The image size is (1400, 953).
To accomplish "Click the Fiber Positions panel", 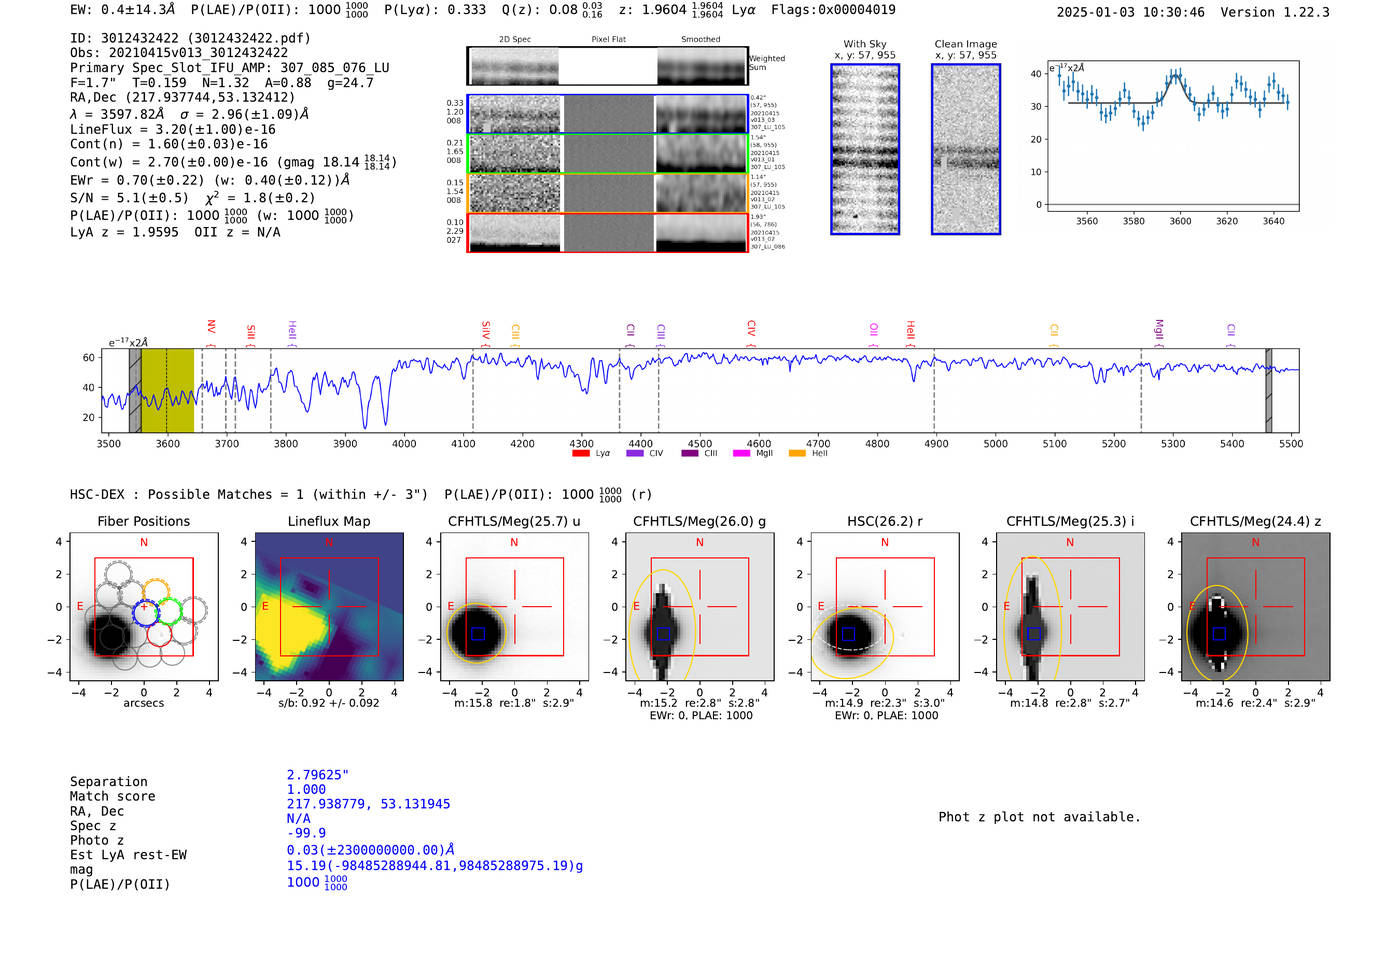I will coord(144,606).
